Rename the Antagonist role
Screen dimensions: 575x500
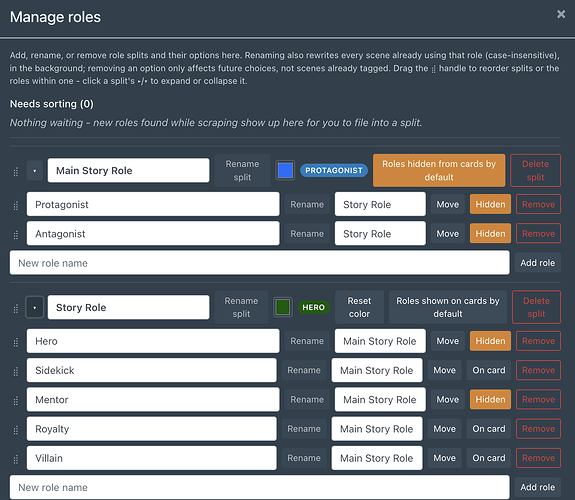coord(307,234)
